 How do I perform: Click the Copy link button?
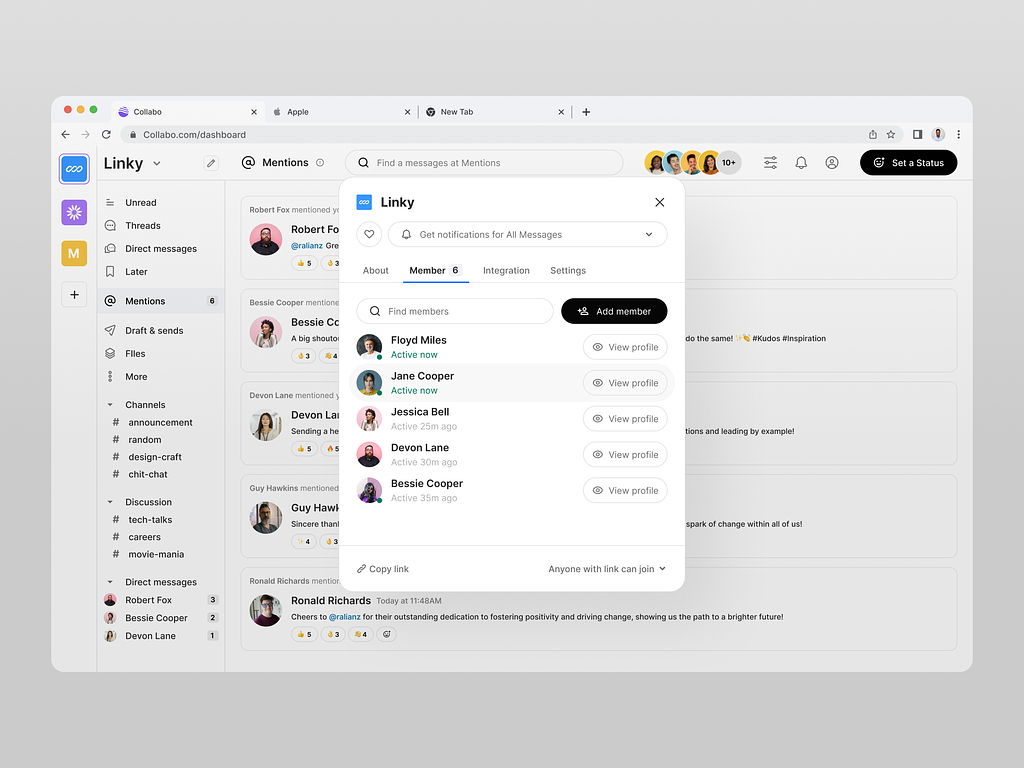383,569
